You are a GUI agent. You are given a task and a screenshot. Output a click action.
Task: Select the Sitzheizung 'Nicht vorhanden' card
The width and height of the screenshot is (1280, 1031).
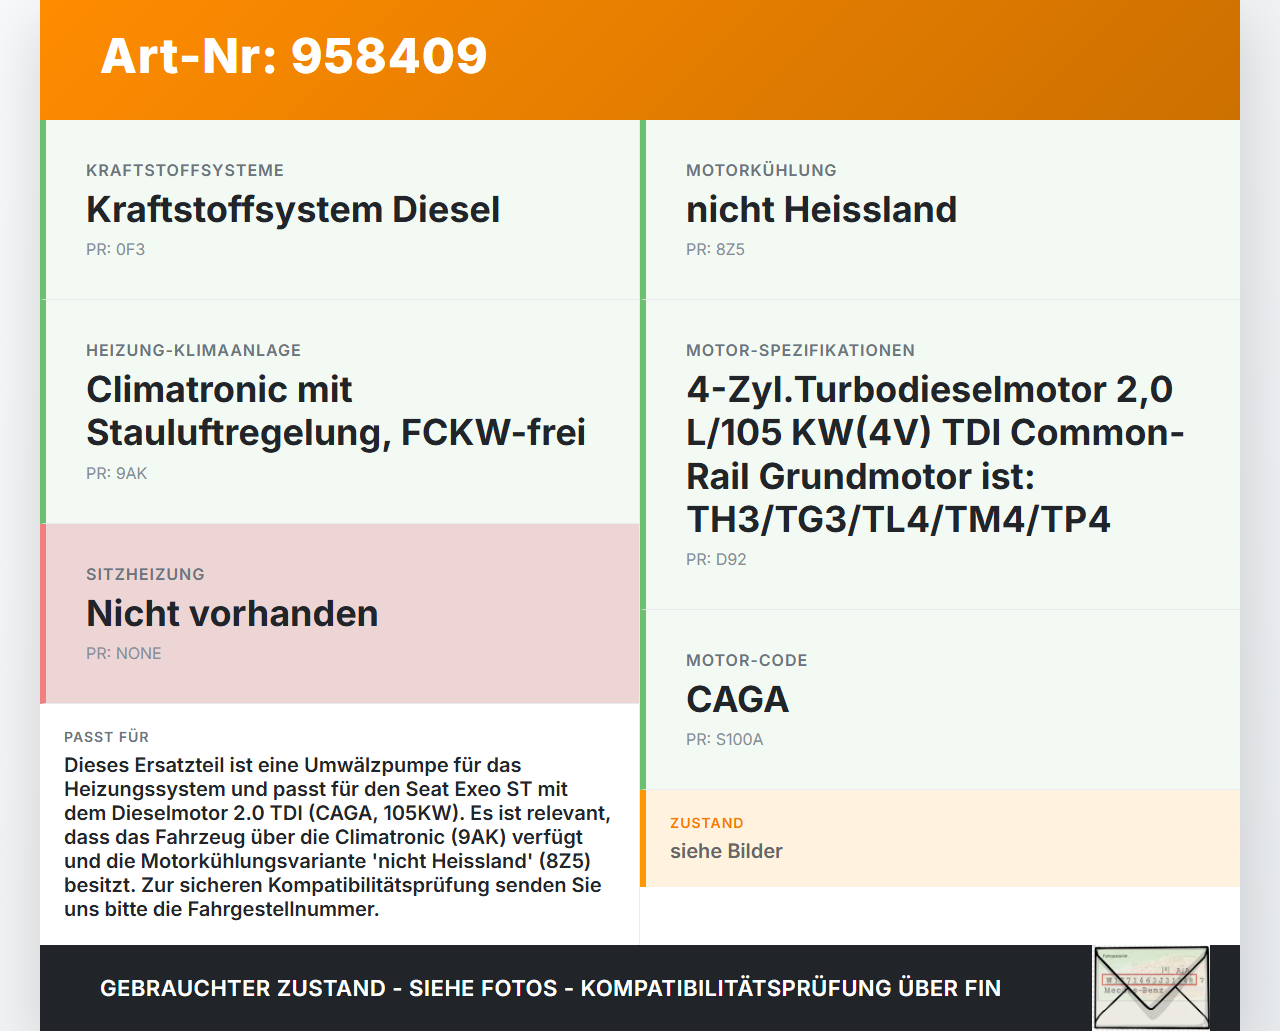pos(232,613)
